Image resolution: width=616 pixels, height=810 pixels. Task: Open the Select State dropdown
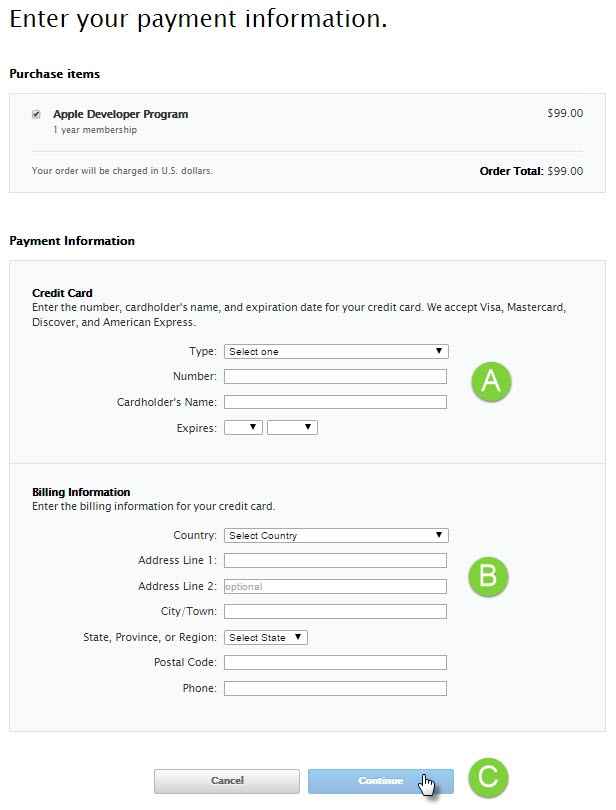[x=266, y=637]
